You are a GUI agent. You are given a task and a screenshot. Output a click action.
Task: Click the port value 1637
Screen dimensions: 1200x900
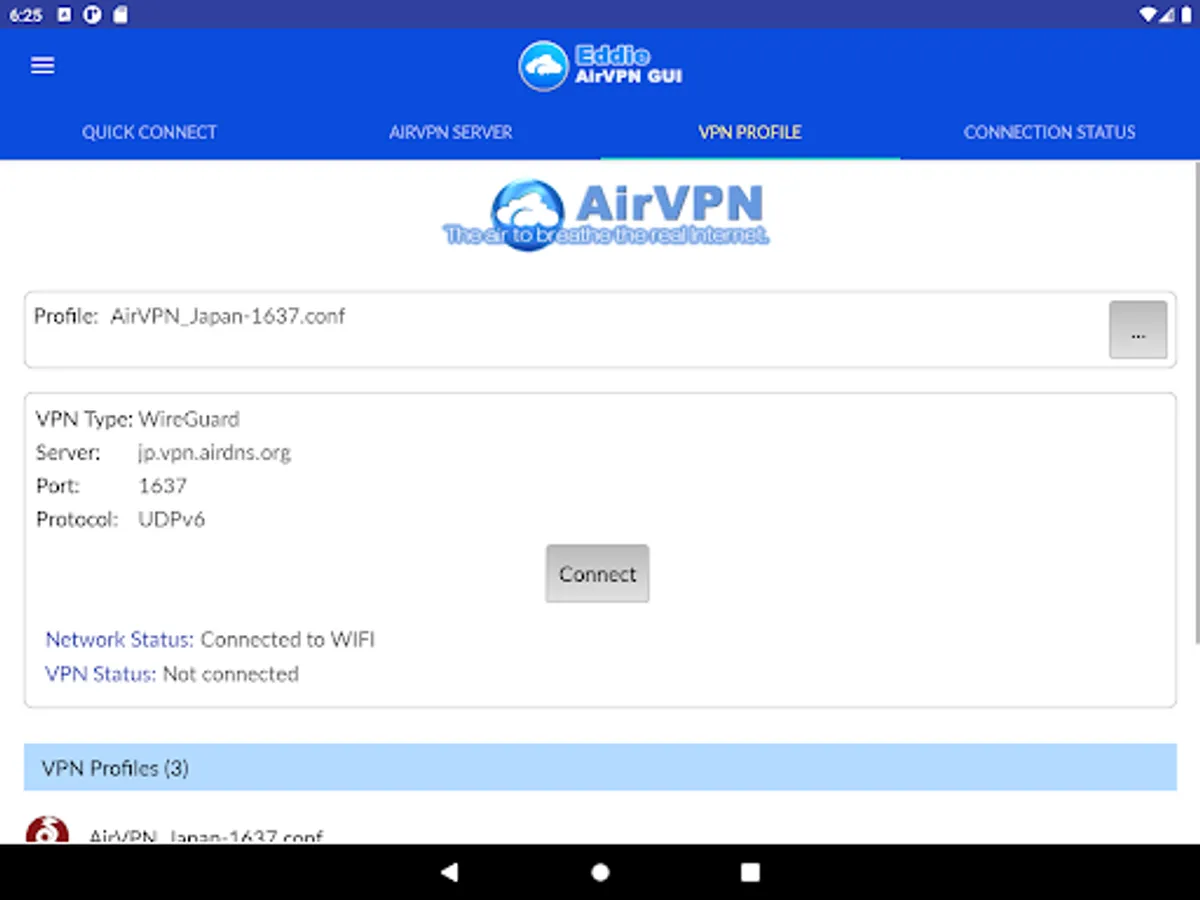(162, 486)
